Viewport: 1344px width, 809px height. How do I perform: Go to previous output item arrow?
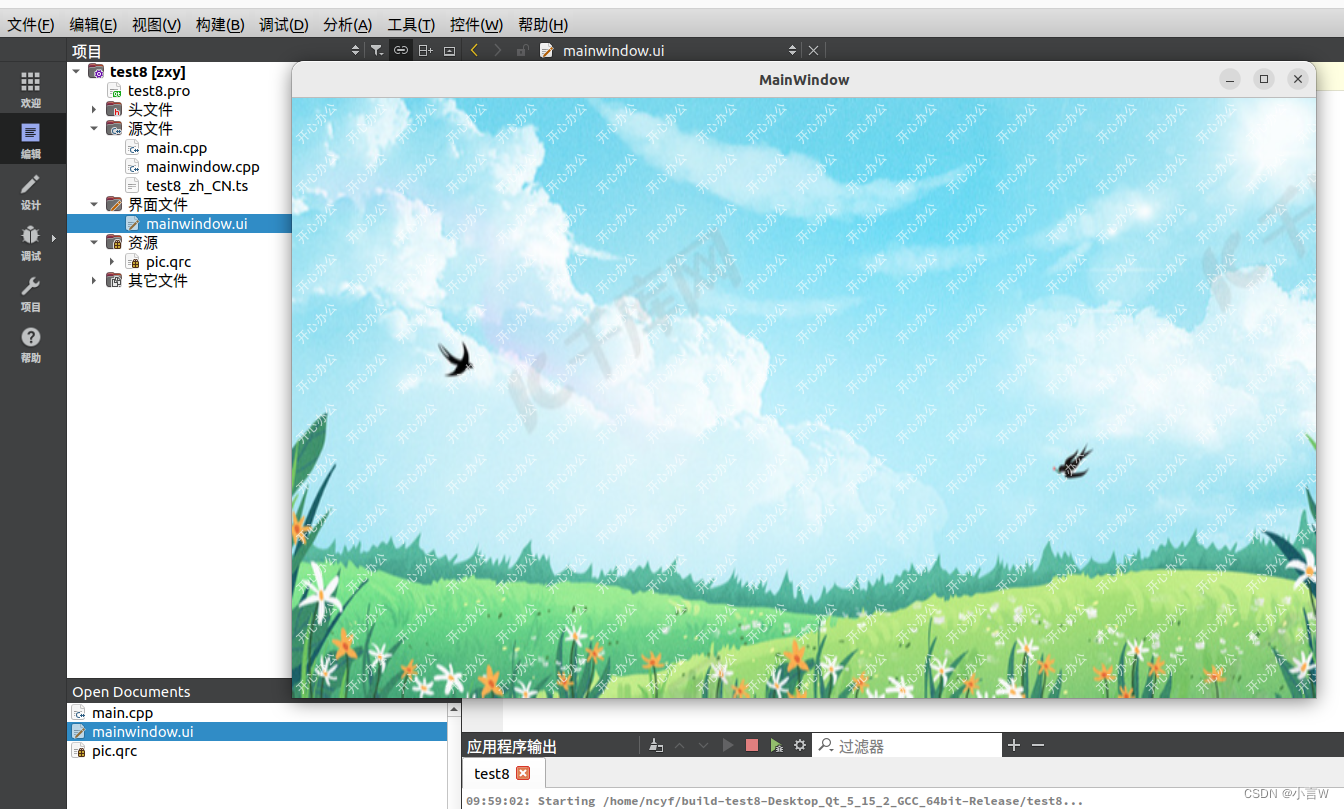[680, 745]
